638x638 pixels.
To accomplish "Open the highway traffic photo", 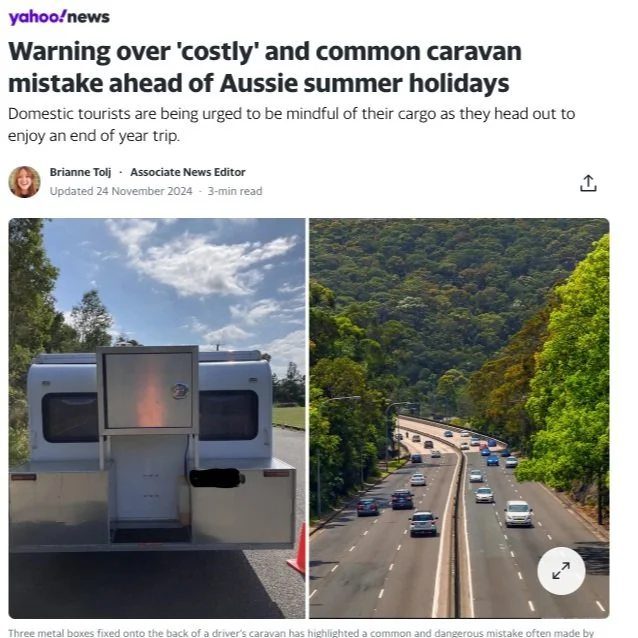I will click(459, 418).
